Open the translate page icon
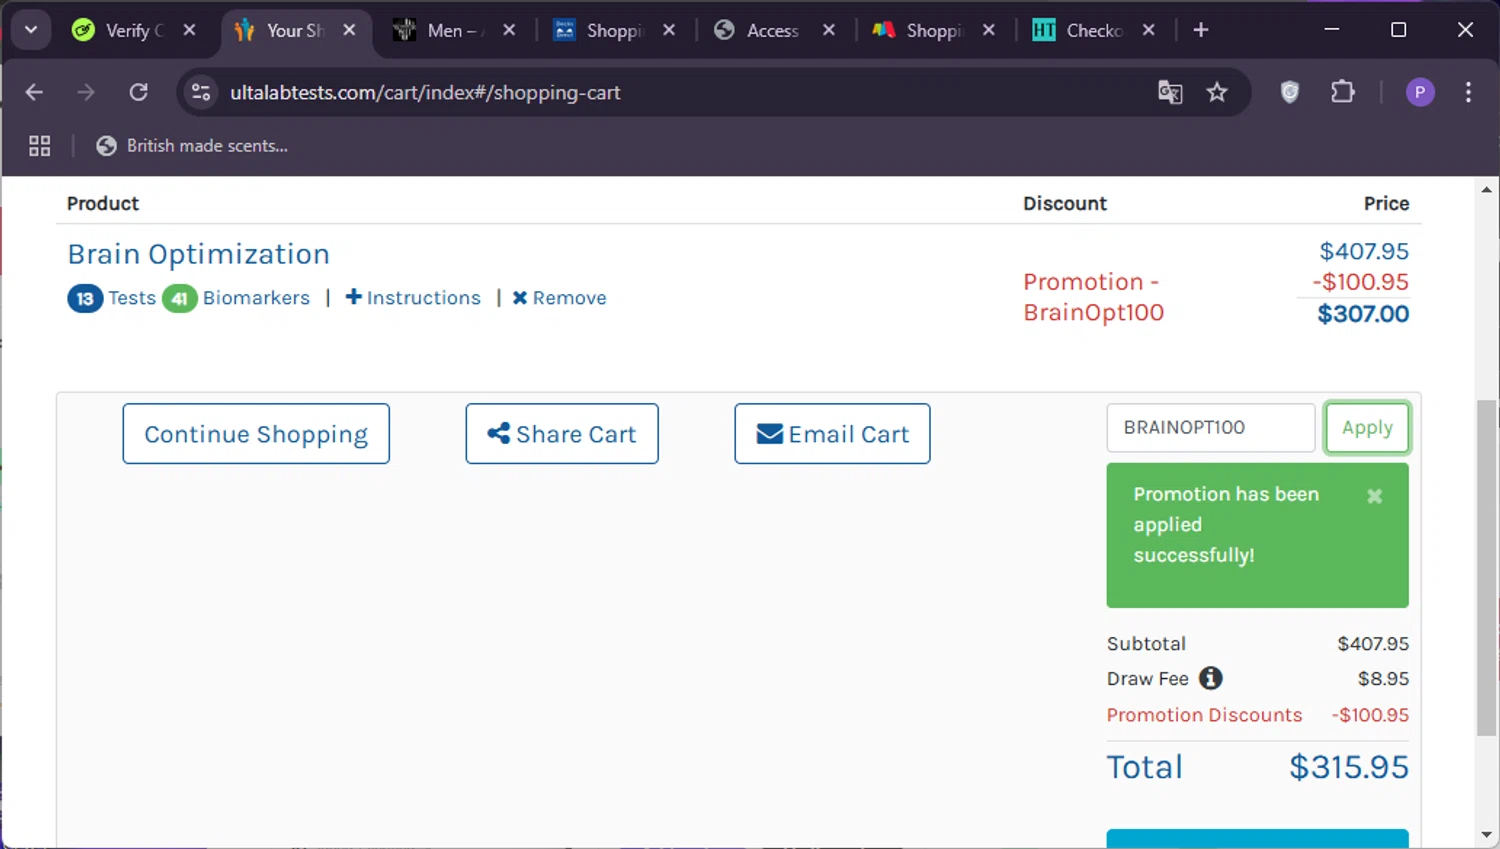The width and height of the screenshot is (1500, 849). pyautogui.click(x=1170, y=93)
